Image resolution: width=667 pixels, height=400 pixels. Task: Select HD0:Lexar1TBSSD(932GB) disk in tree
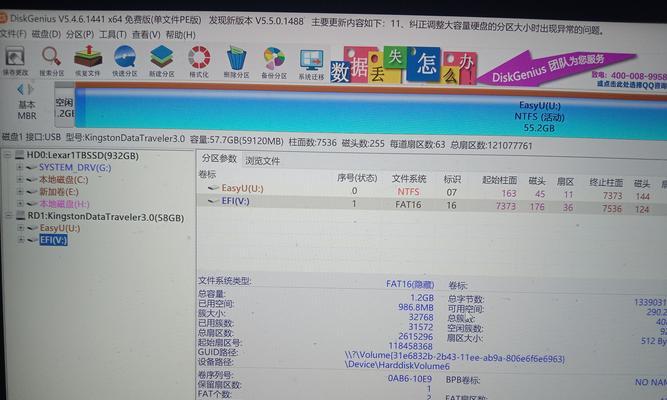83,155
